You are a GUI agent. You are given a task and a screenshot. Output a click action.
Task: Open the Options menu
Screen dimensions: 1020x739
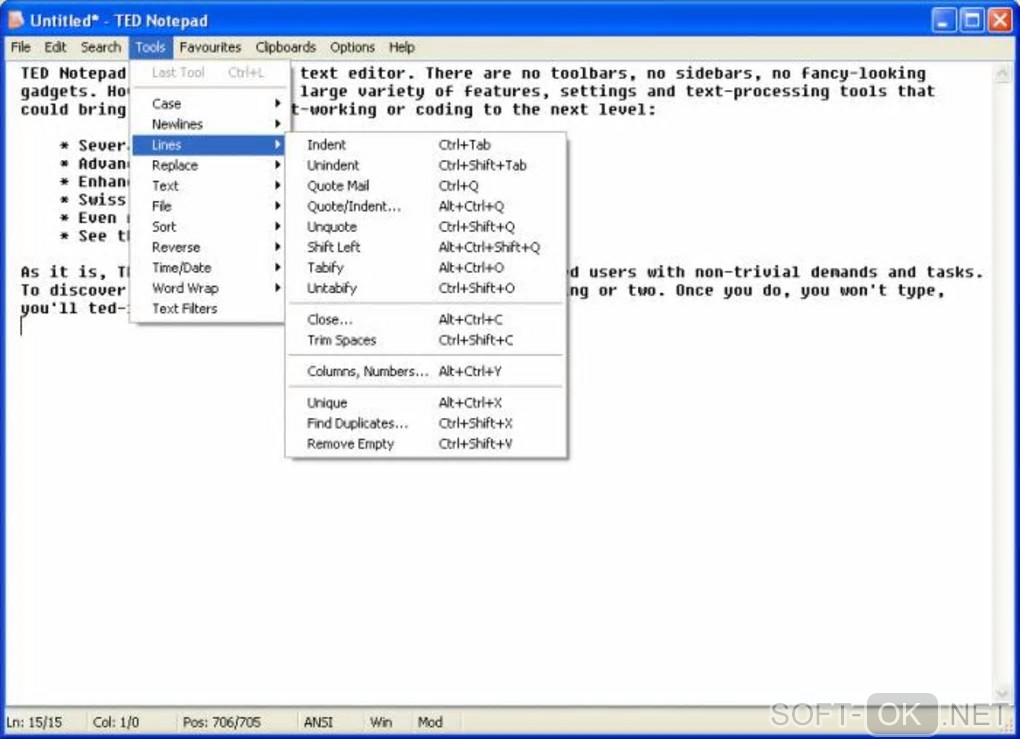352,47
